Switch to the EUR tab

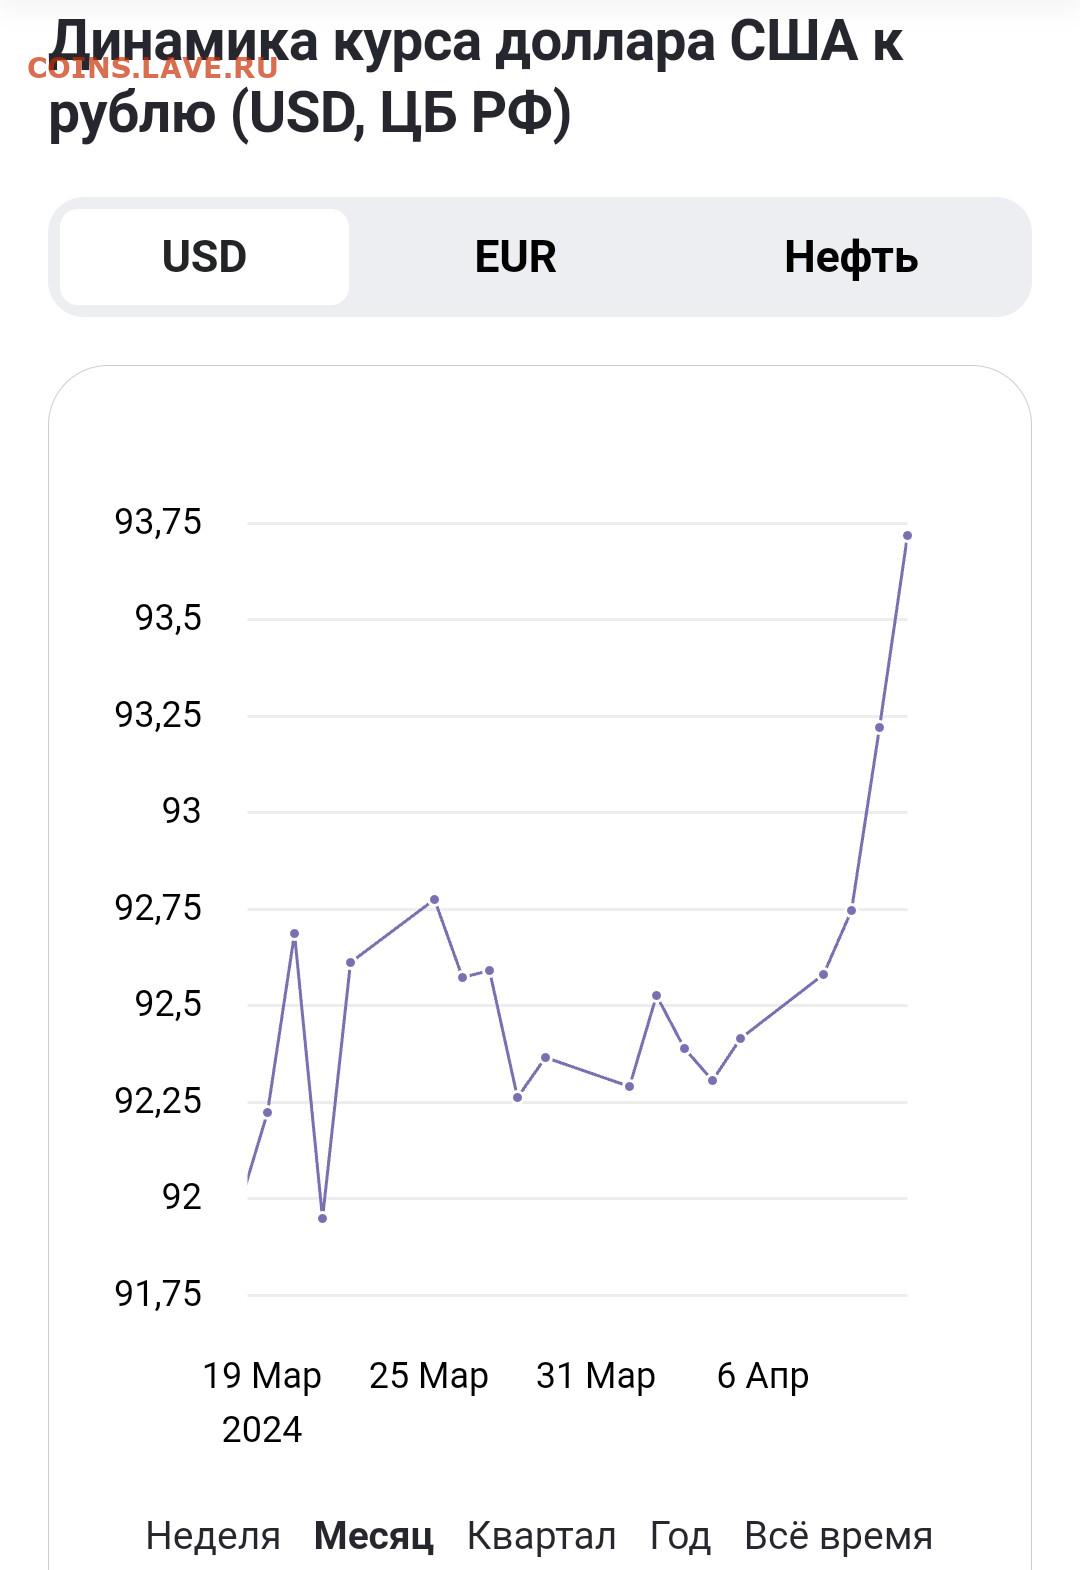pos(515,257)
